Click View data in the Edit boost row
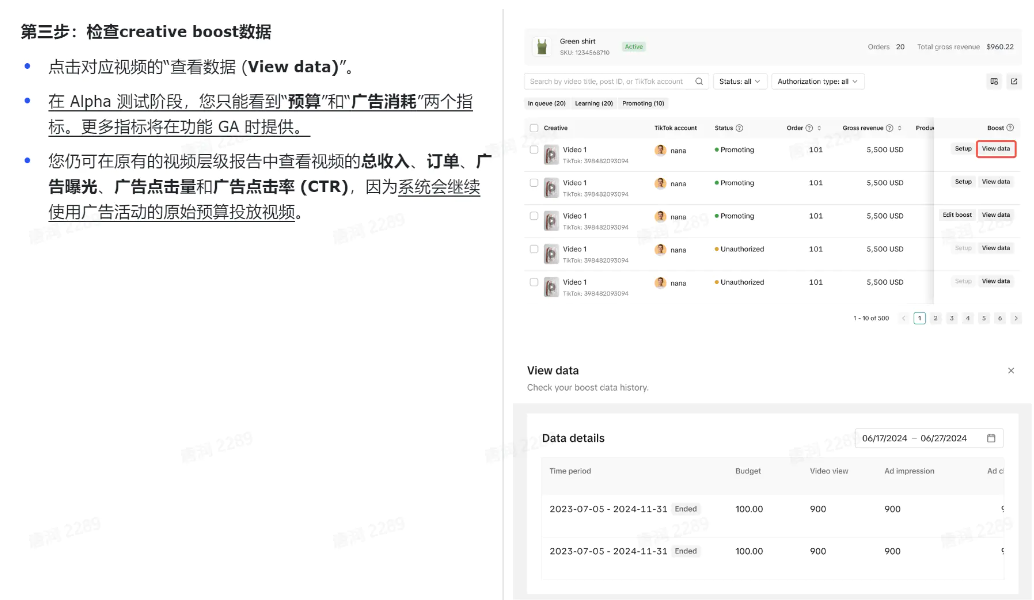 pyautogui.click(x=996, y=215)
